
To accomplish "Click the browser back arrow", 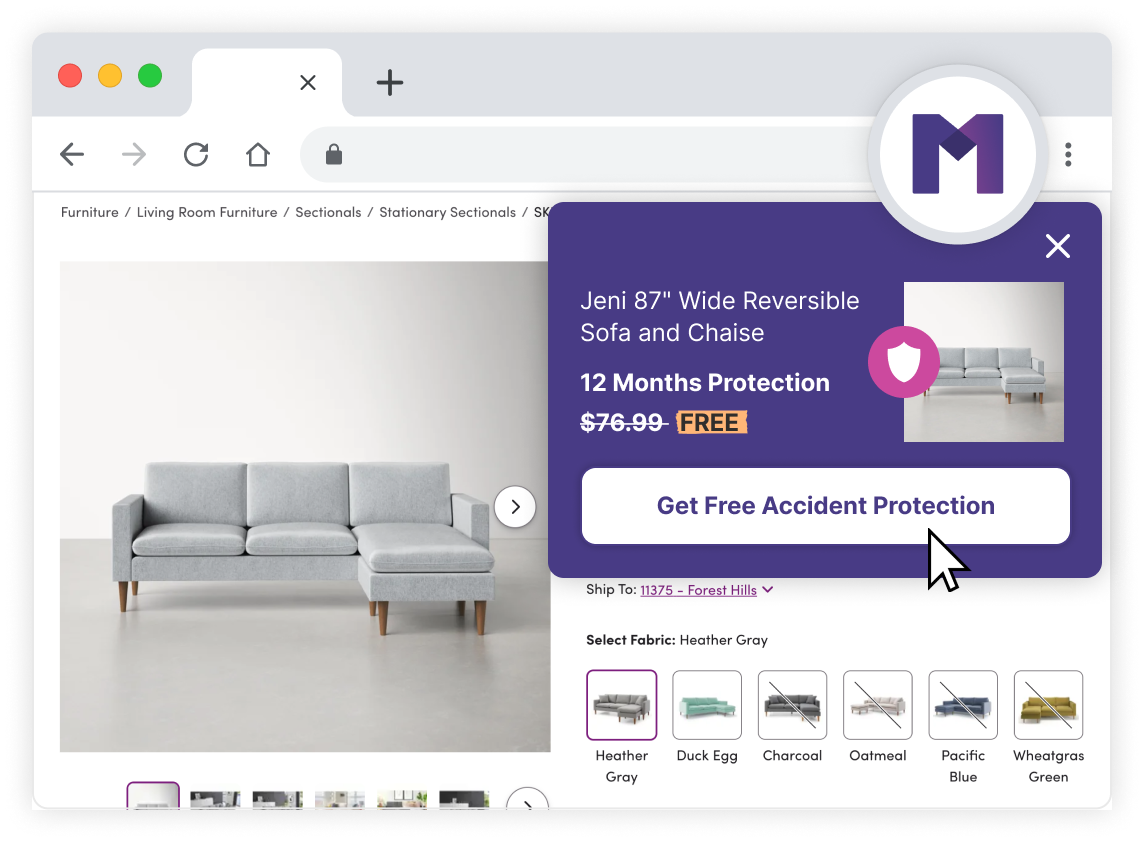I will click(72, 155).
